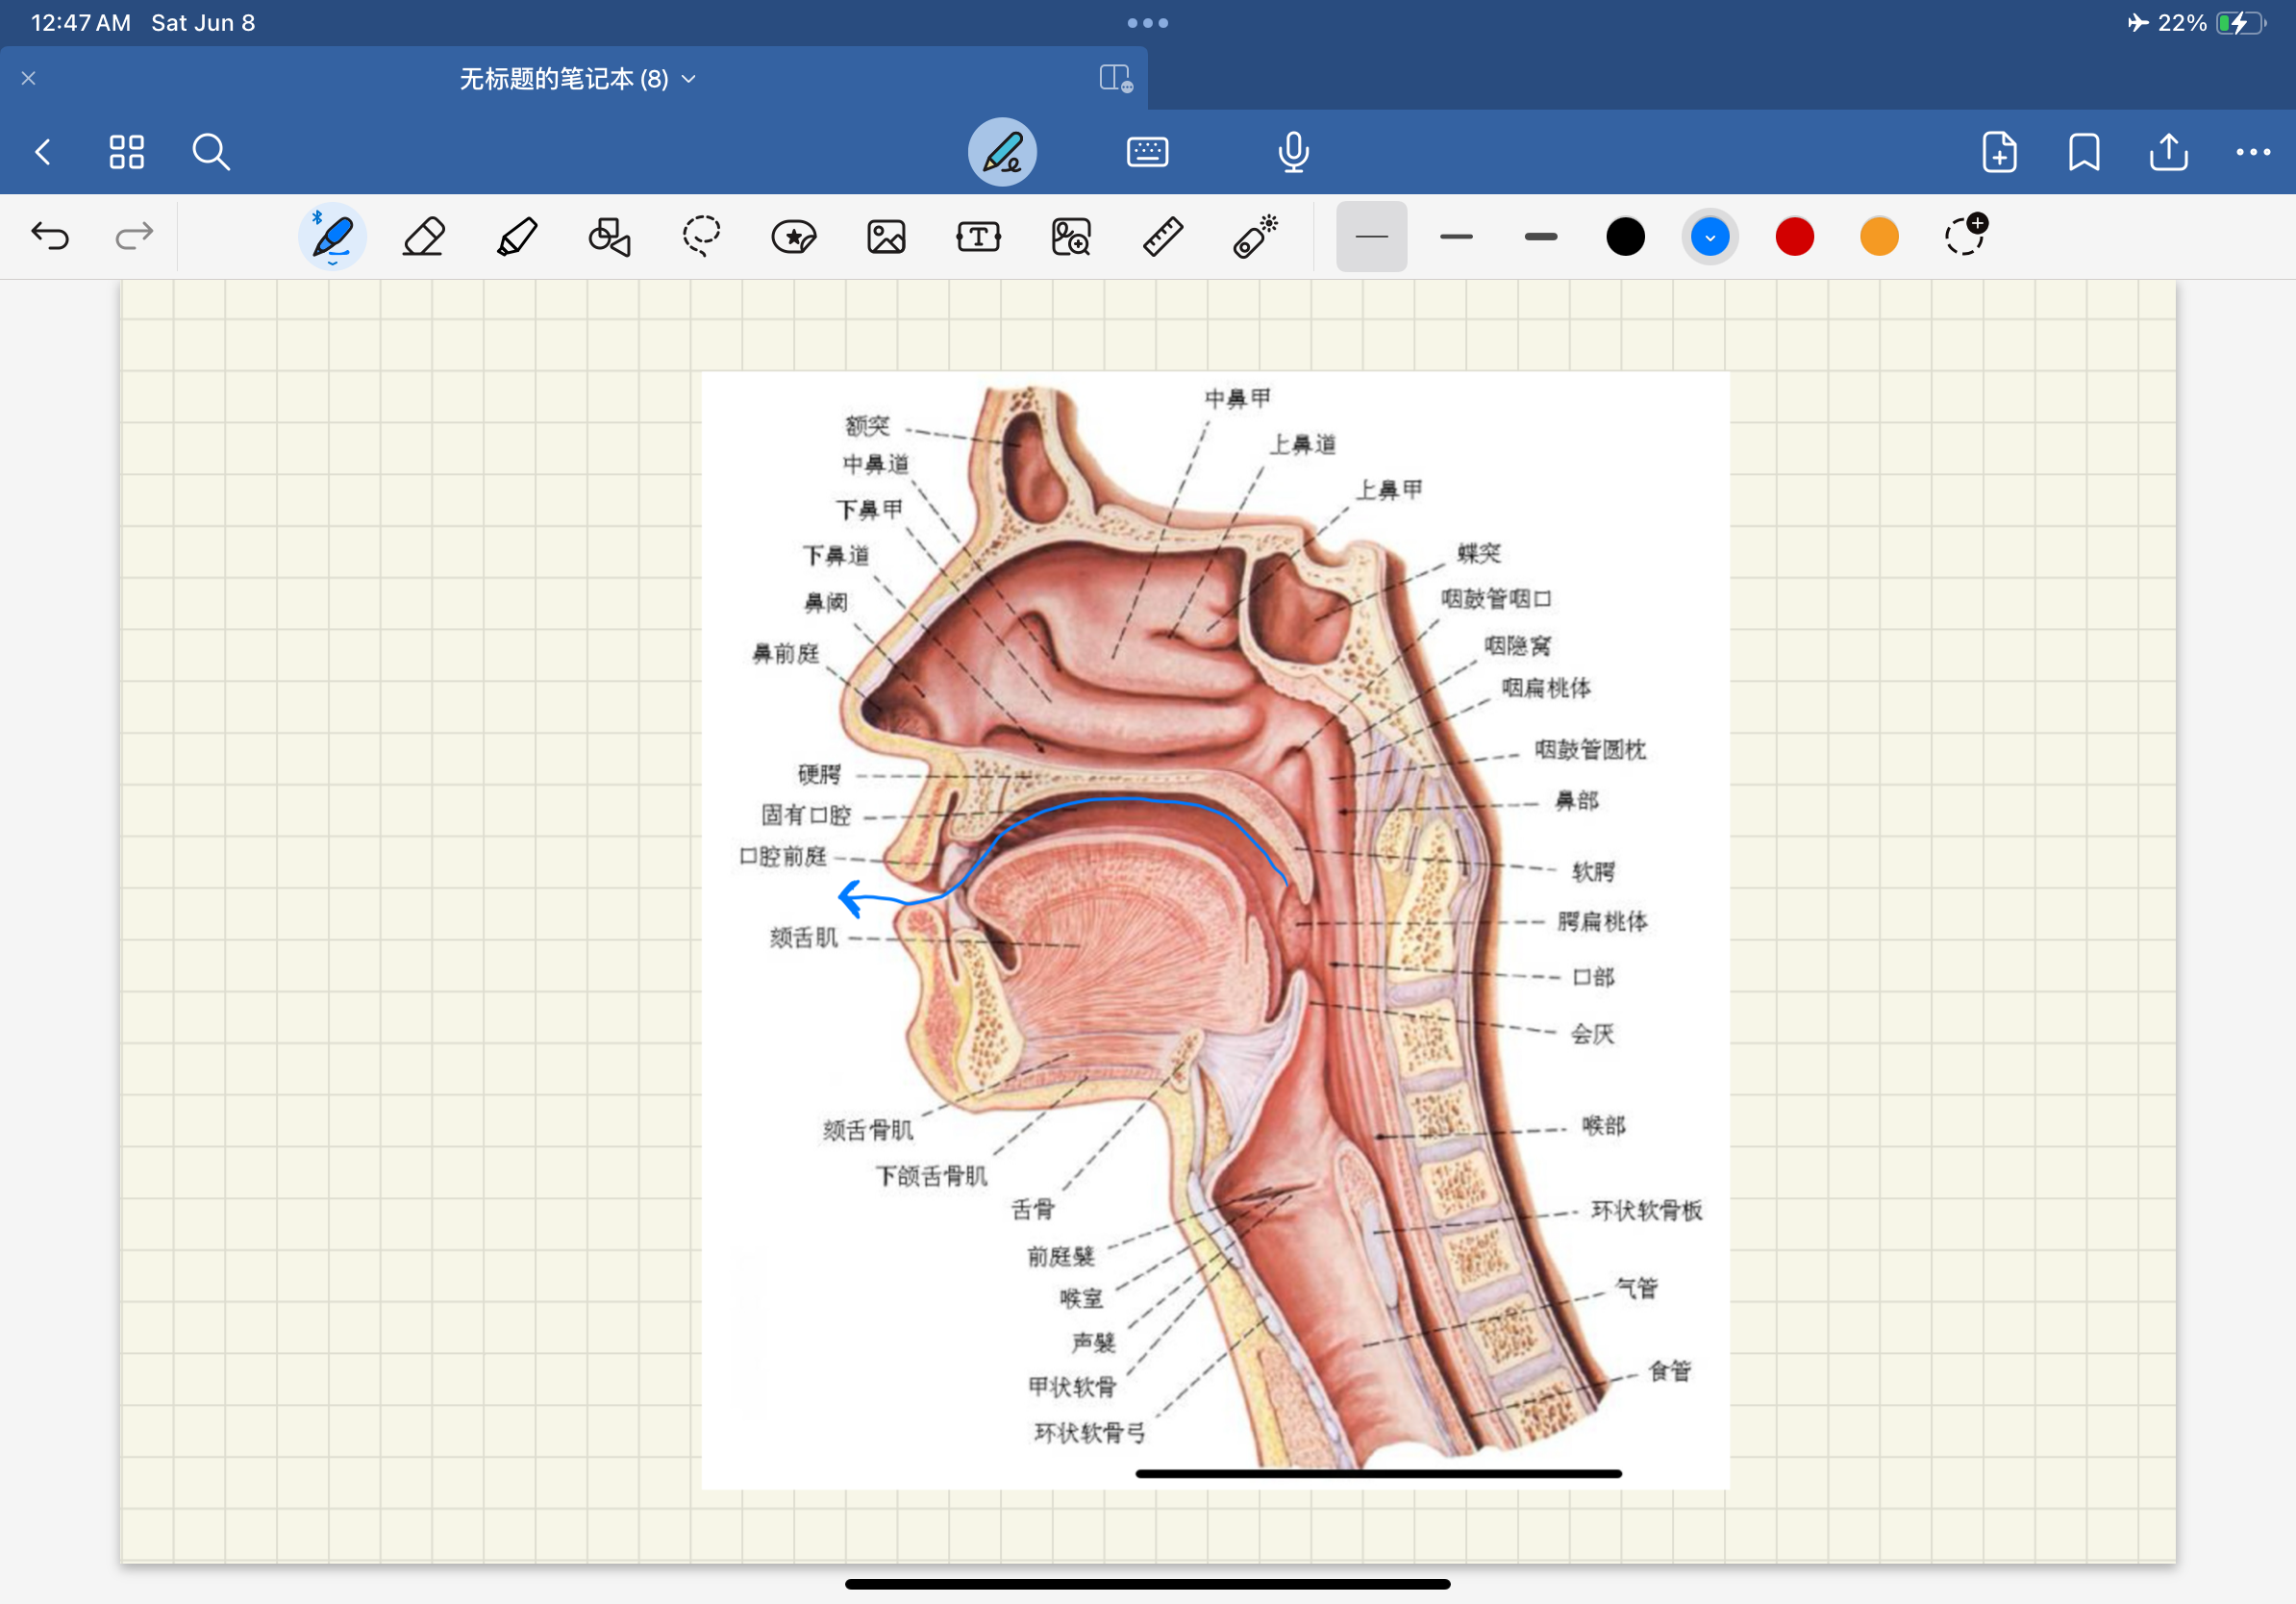Image resolution: width=2296 pixels, height=1604 pixels.
Task: Select the Ruler tool
Action: click(1163, 237)
